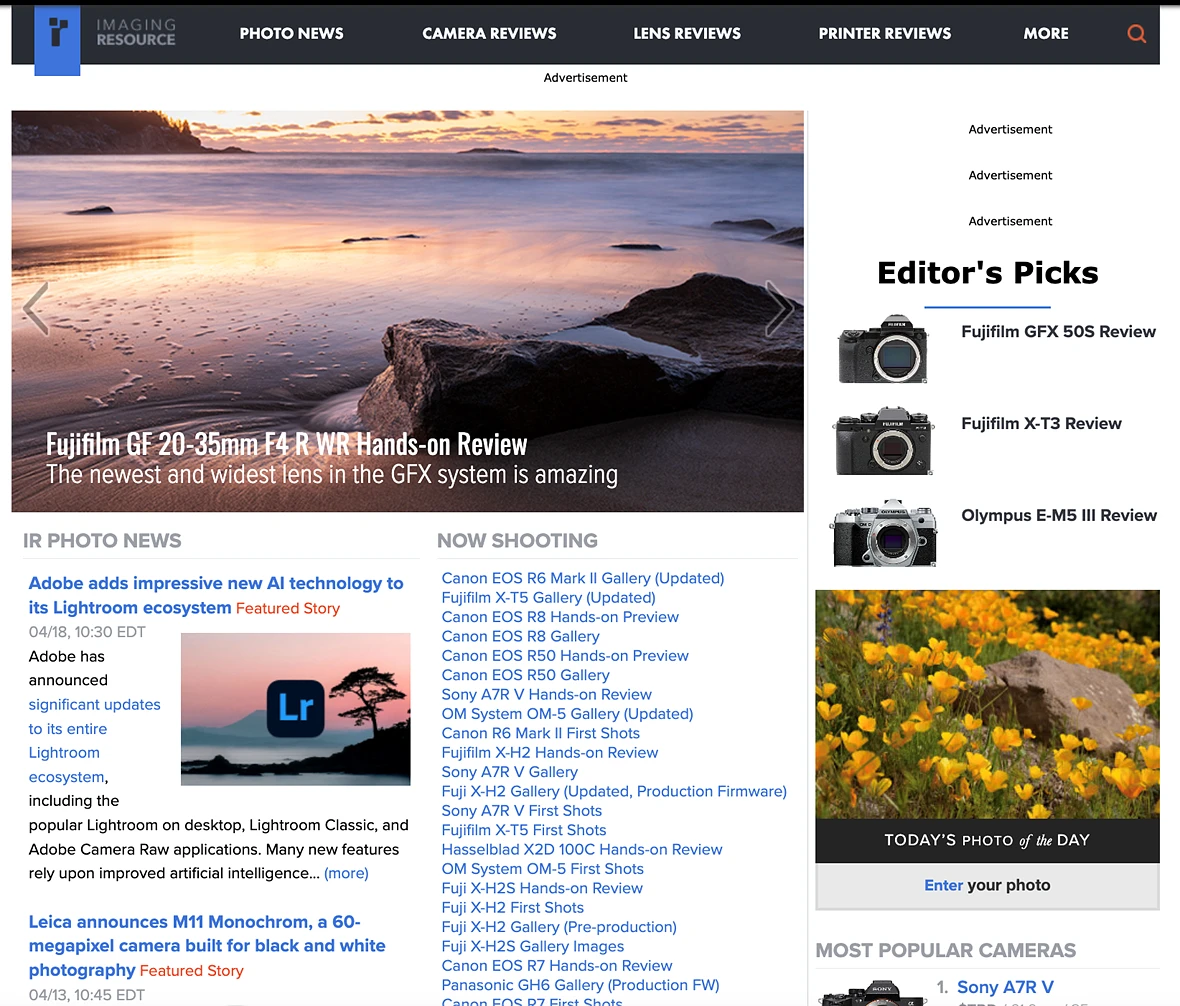Advance carousel with right chevron arrow
The image size is (1180, 1006).
pos(780,308)
